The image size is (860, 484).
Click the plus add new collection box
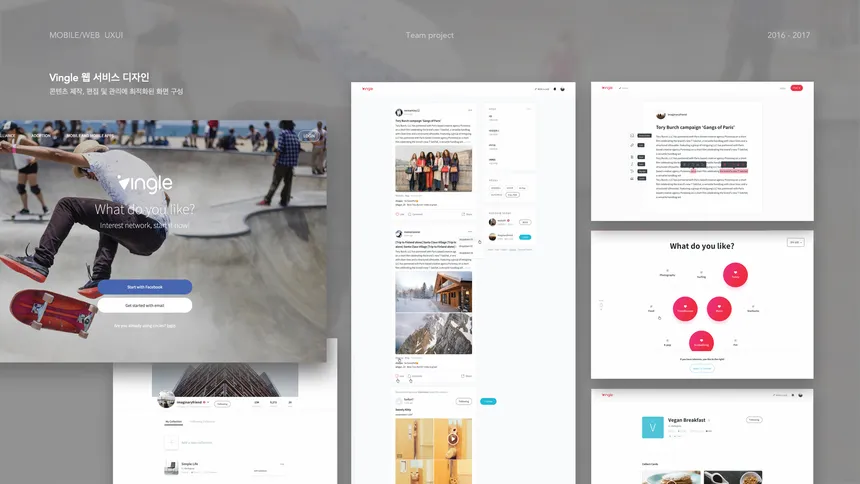coord(171,442)
